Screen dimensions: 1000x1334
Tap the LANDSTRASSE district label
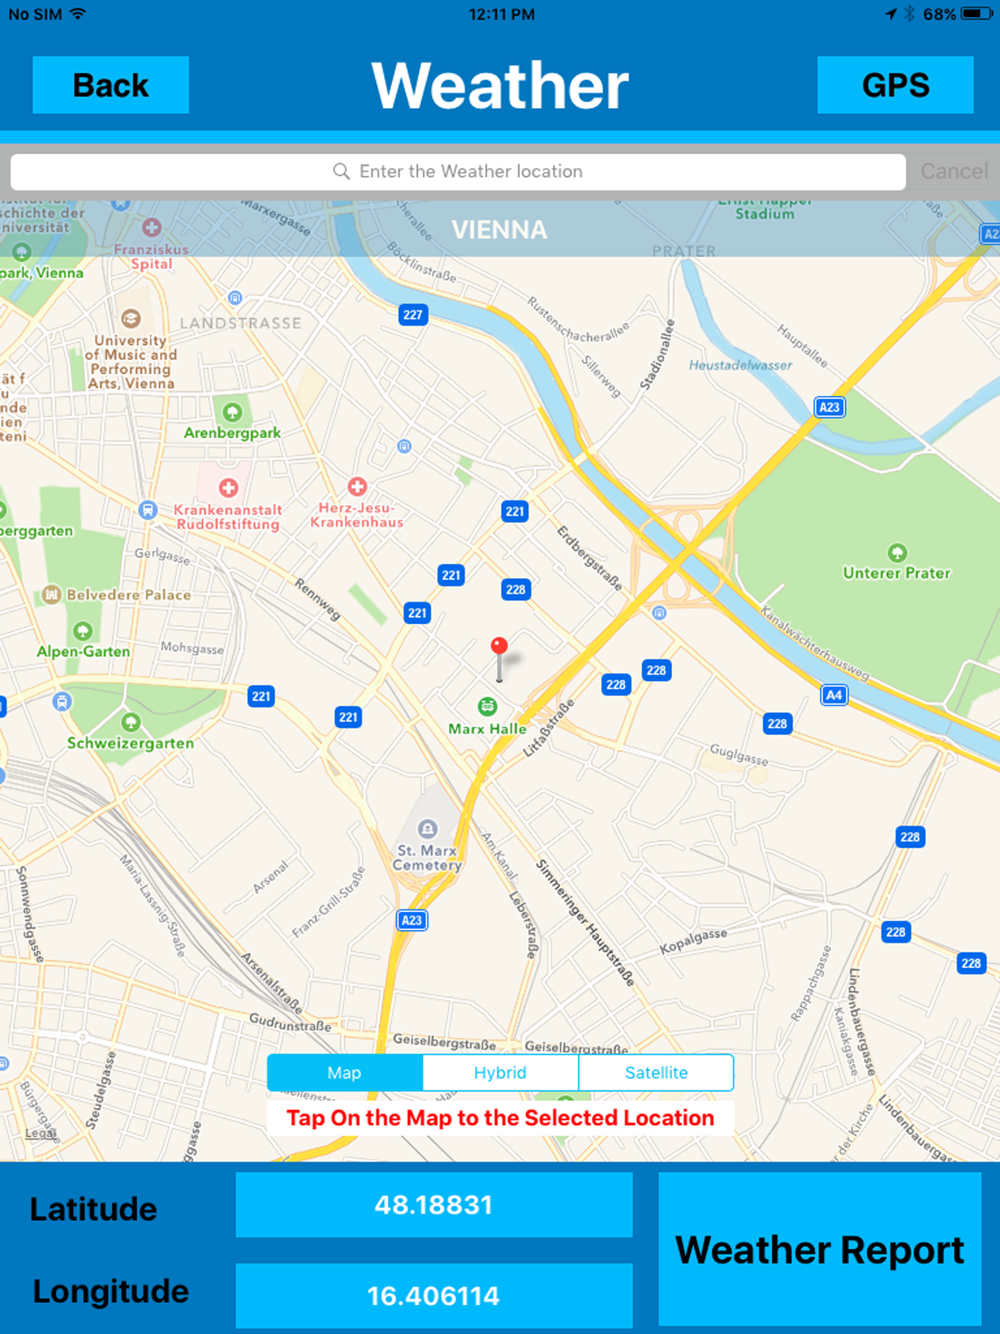[240, 323]
